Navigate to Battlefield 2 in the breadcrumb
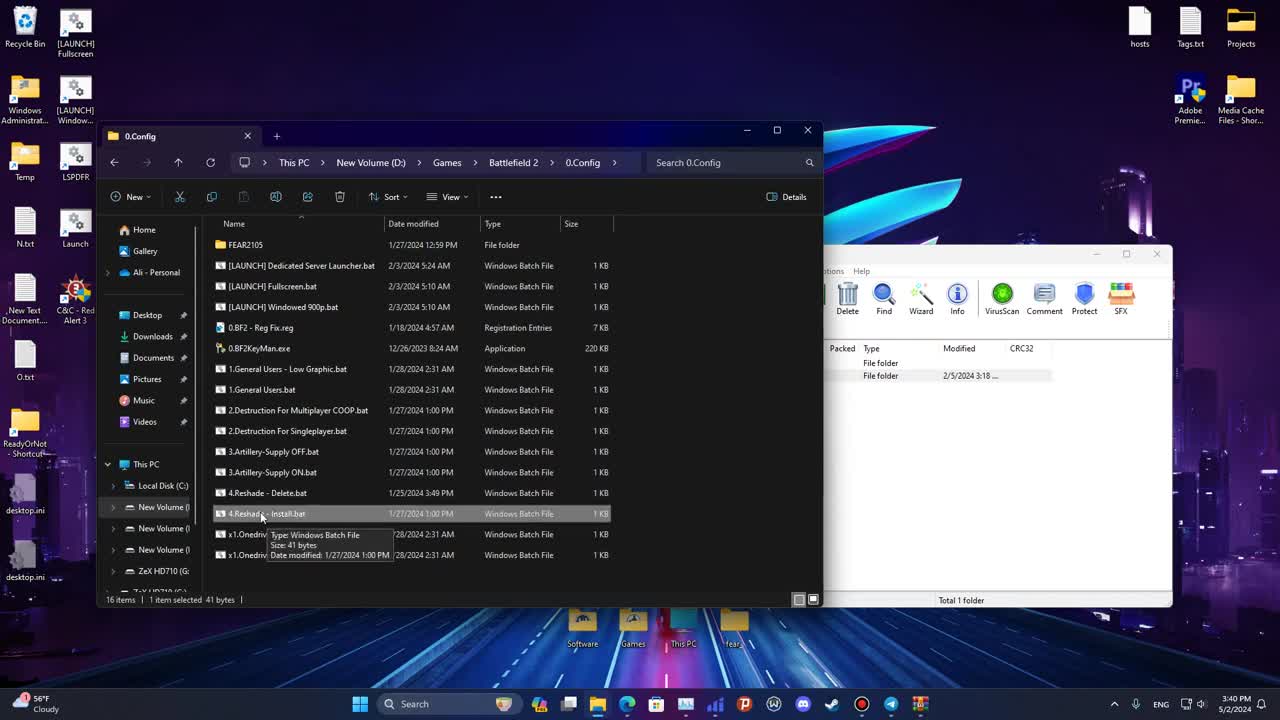 pos(513,163)
